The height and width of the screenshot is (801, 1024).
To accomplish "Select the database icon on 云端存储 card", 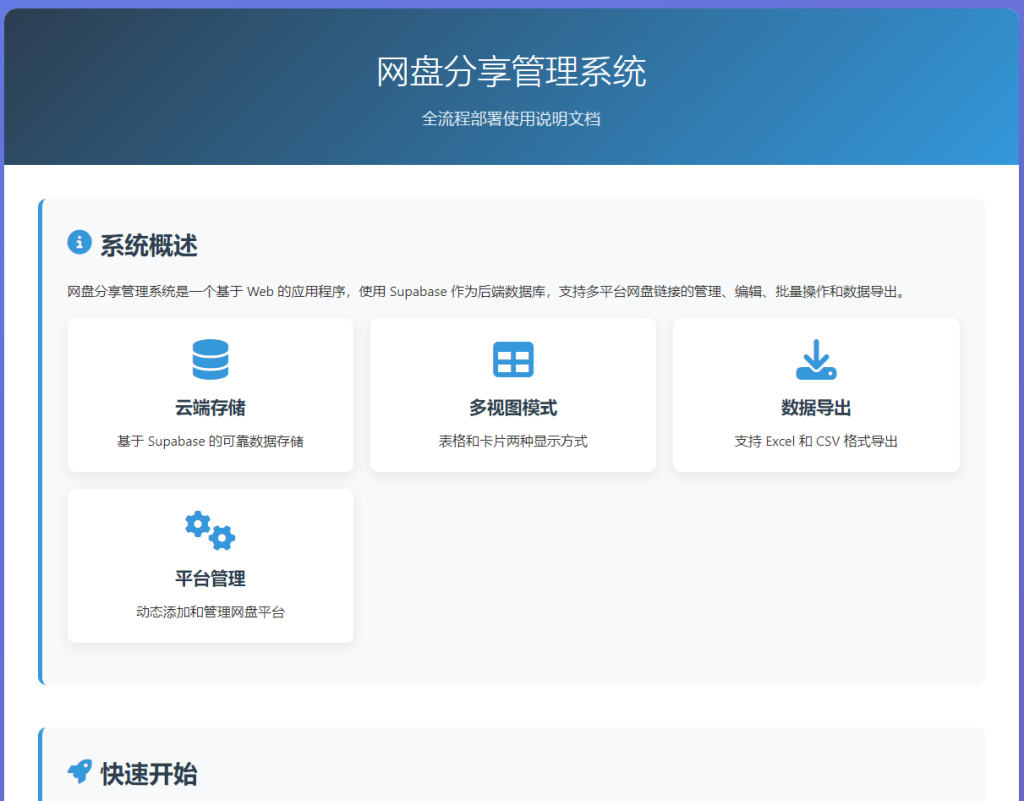I will [210, 358].
